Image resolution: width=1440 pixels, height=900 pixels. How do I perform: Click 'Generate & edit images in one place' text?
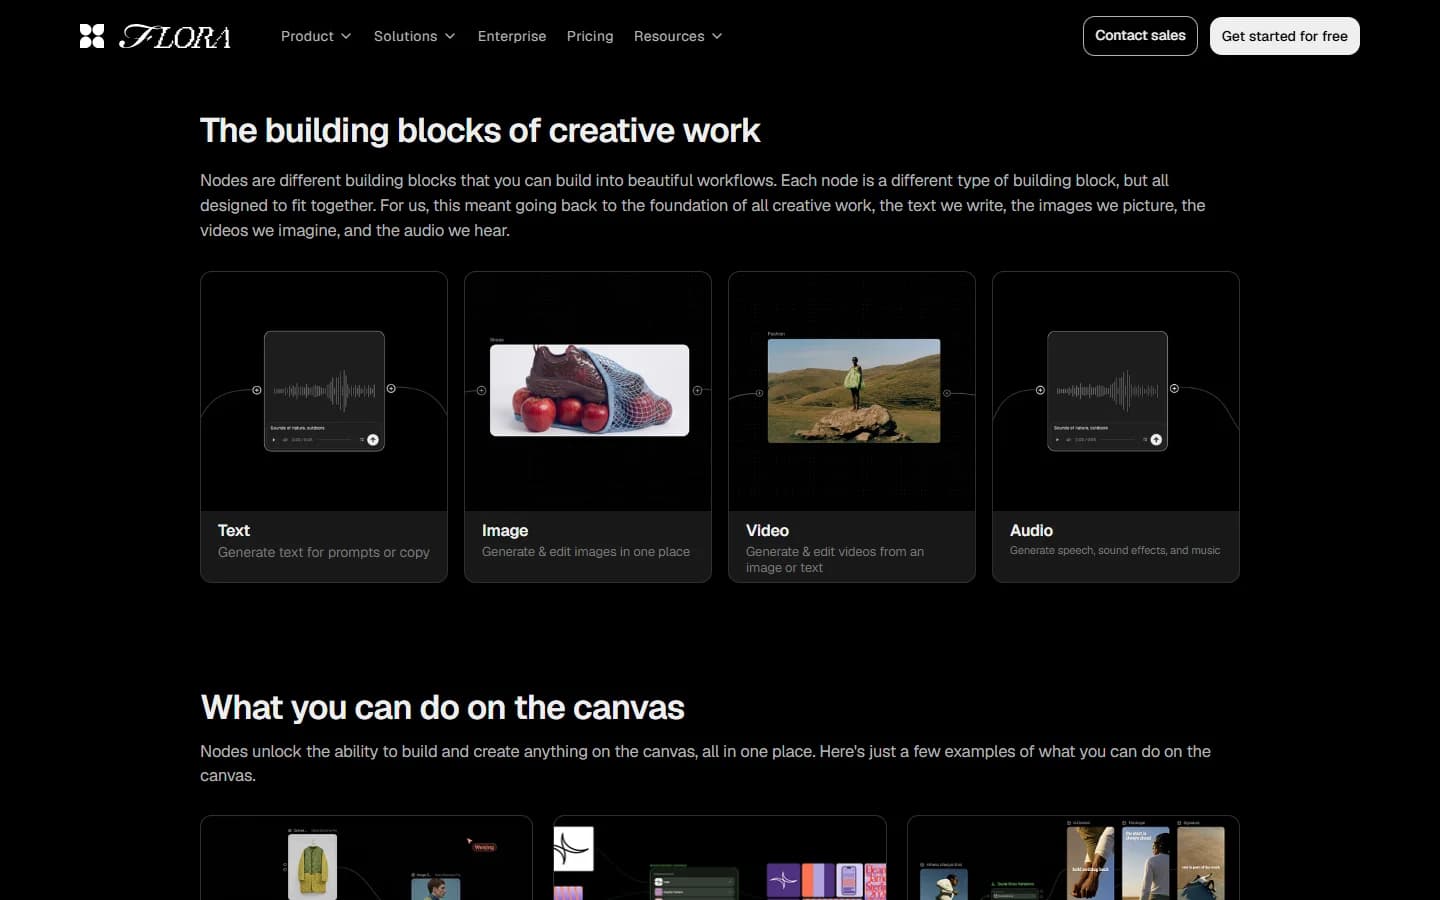click(x=586, y=552)
